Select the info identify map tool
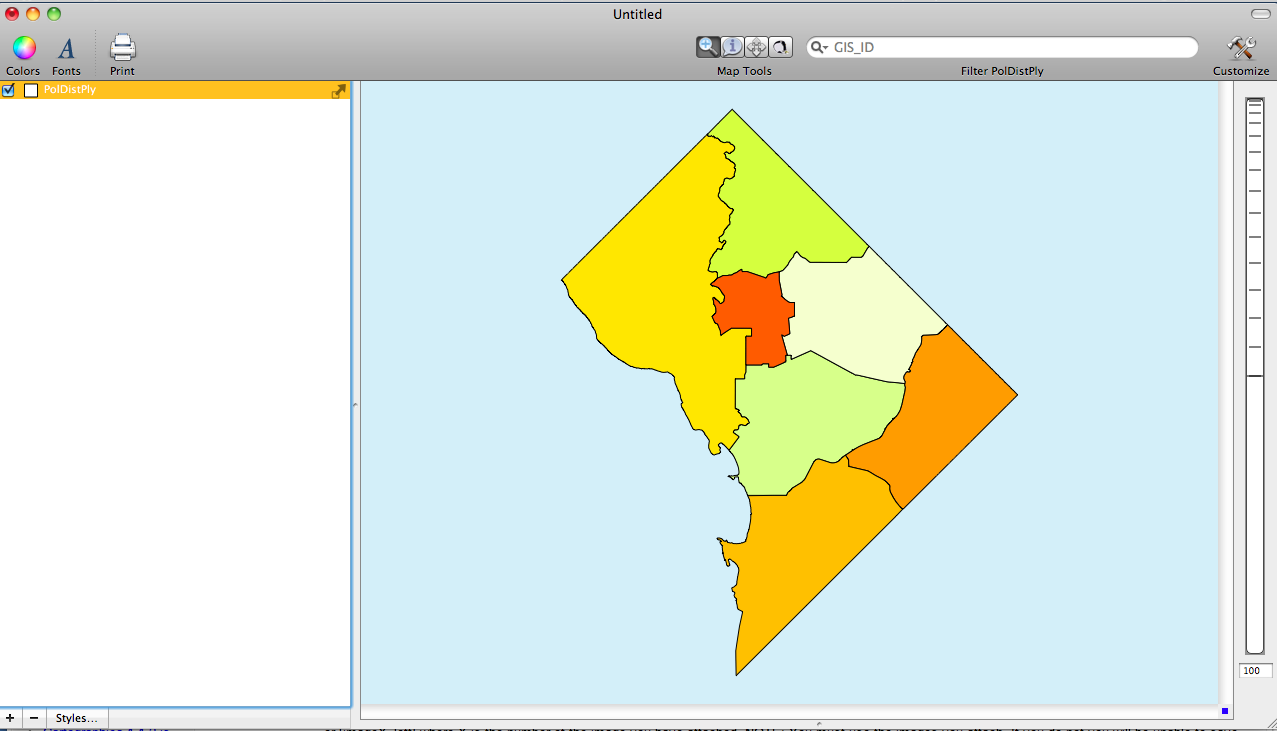 click(x=732, y=47)
